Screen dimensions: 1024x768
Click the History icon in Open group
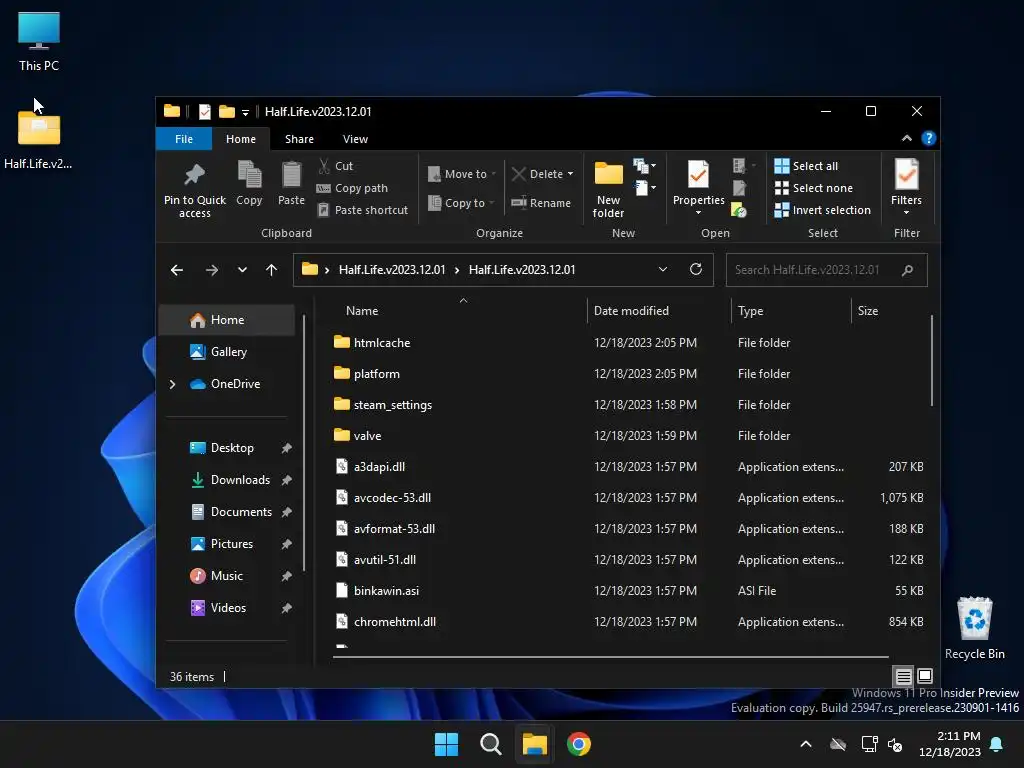(739, 210)
